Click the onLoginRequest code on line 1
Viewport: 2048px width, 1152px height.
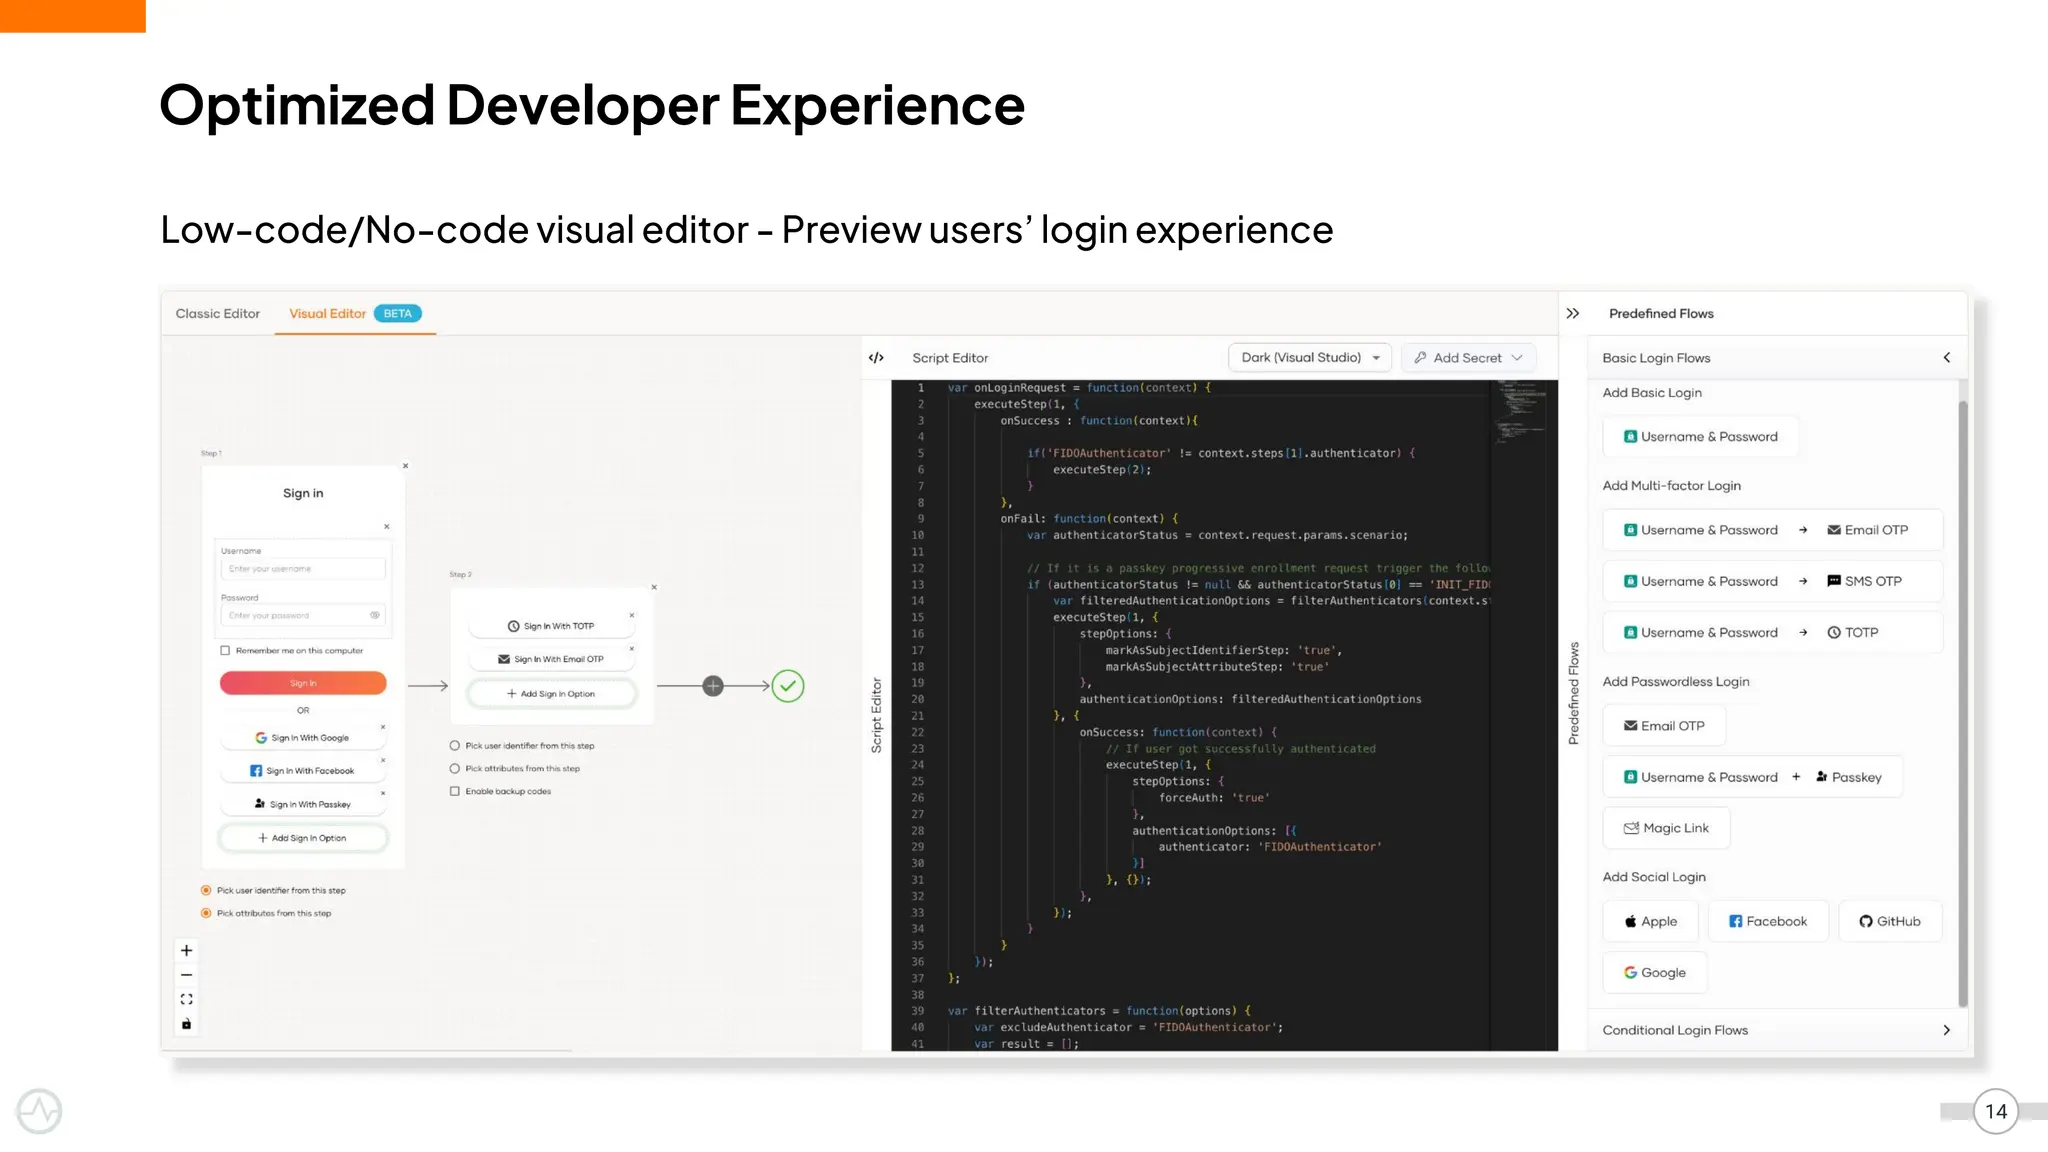[x=1020, y=388]
